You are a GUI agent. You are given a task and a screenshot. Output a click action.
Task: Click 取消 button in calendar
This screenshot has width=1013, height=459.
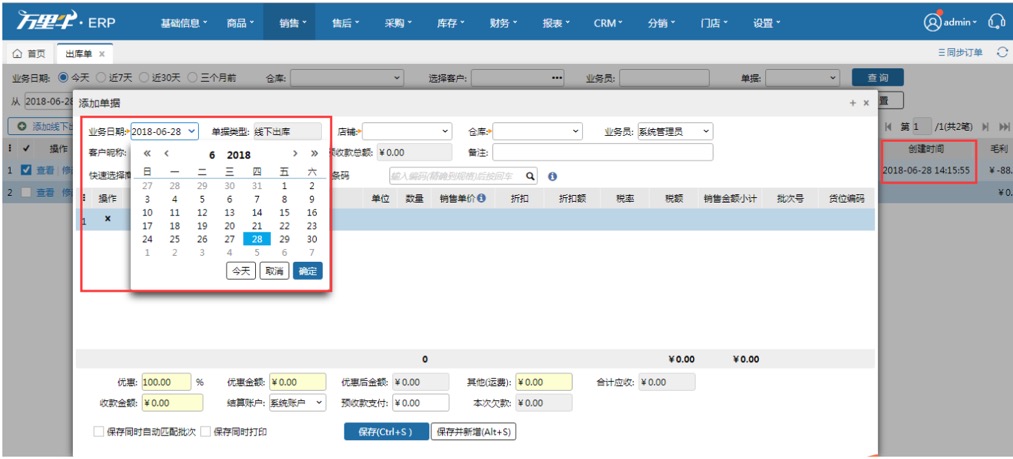click(275, 271)
